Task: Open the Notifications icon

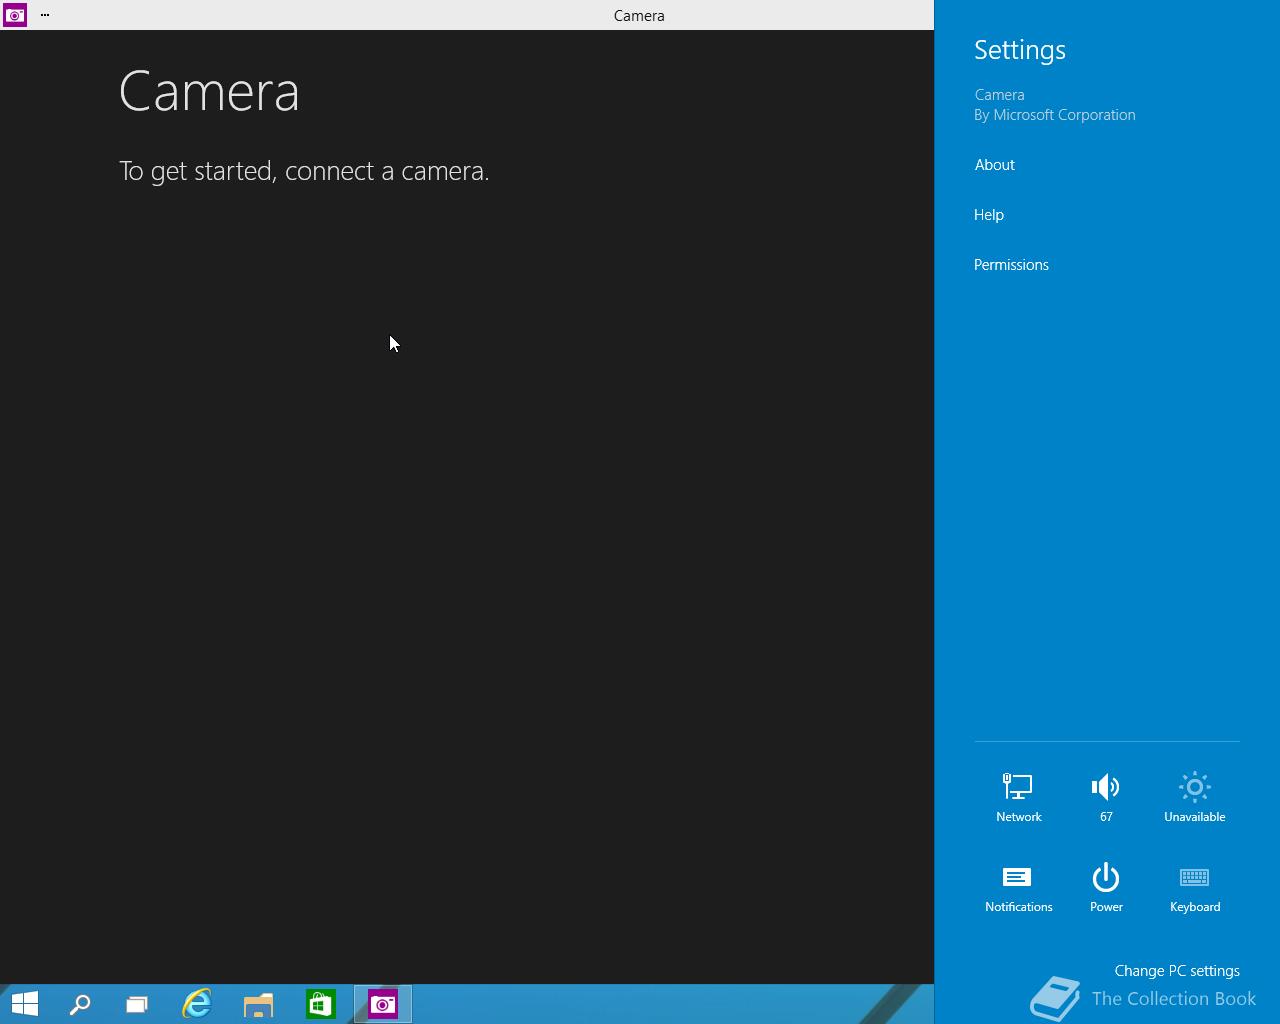Action: [1018, 887]
